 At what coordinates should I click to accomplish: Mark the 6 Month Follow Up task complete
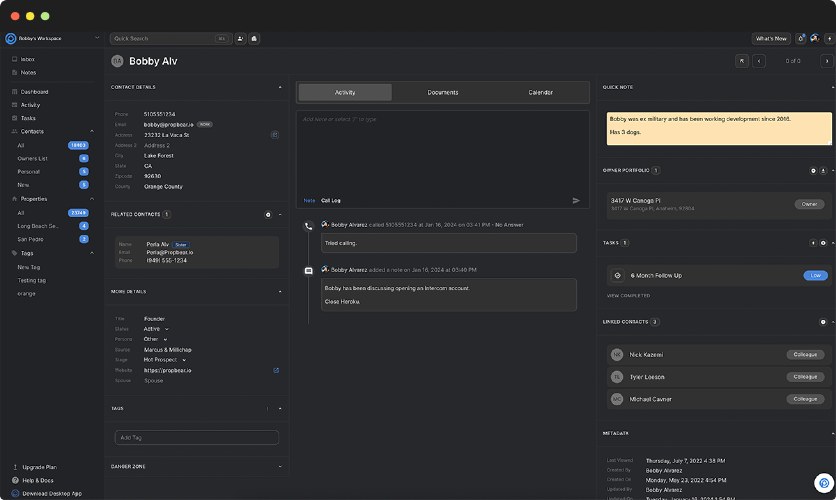[617, 275]
